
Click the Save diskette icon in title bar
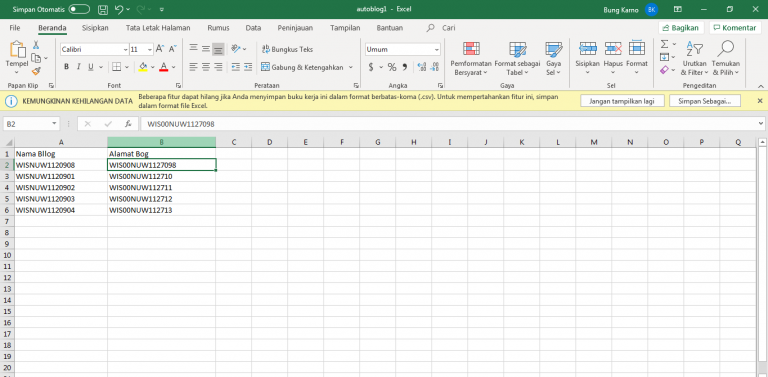tap(103, 9)
